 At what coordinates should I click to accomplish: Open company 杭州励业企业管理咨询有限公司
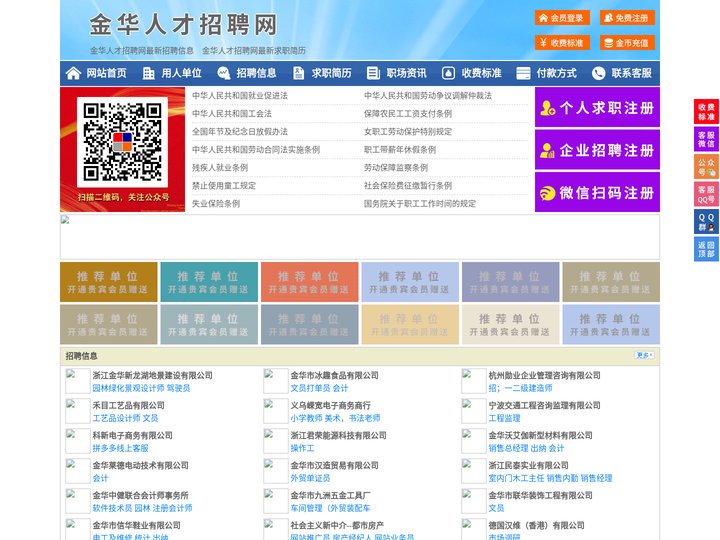click(x=544, y=375)
